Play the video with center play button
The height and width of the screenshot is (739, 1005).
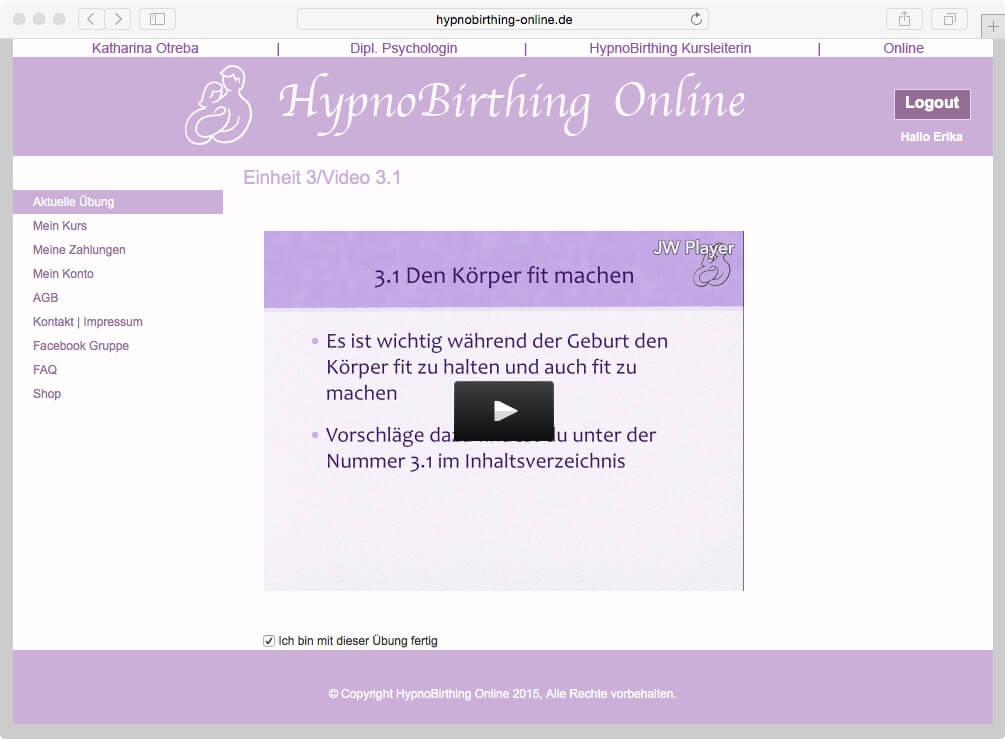click(x=504, y=411)
